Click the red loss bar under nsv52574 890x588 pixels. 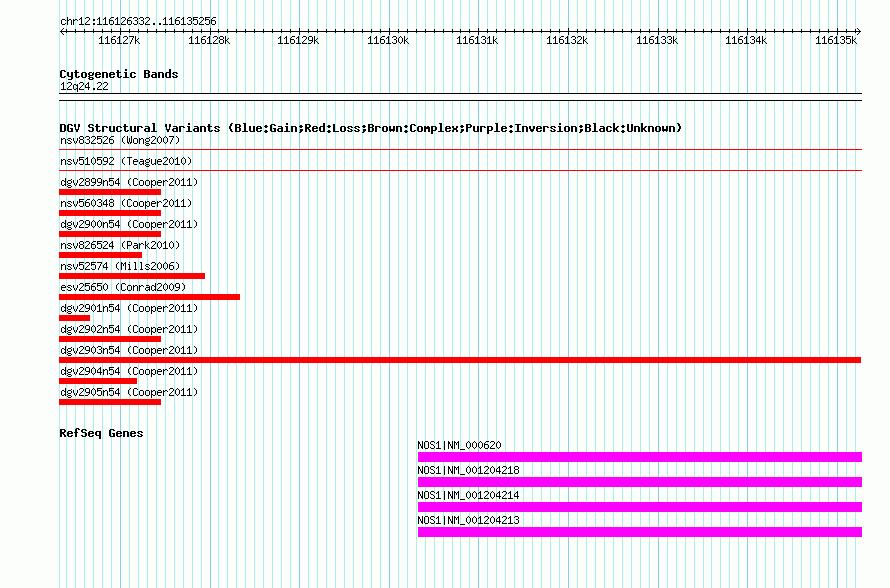click(132, 276)
